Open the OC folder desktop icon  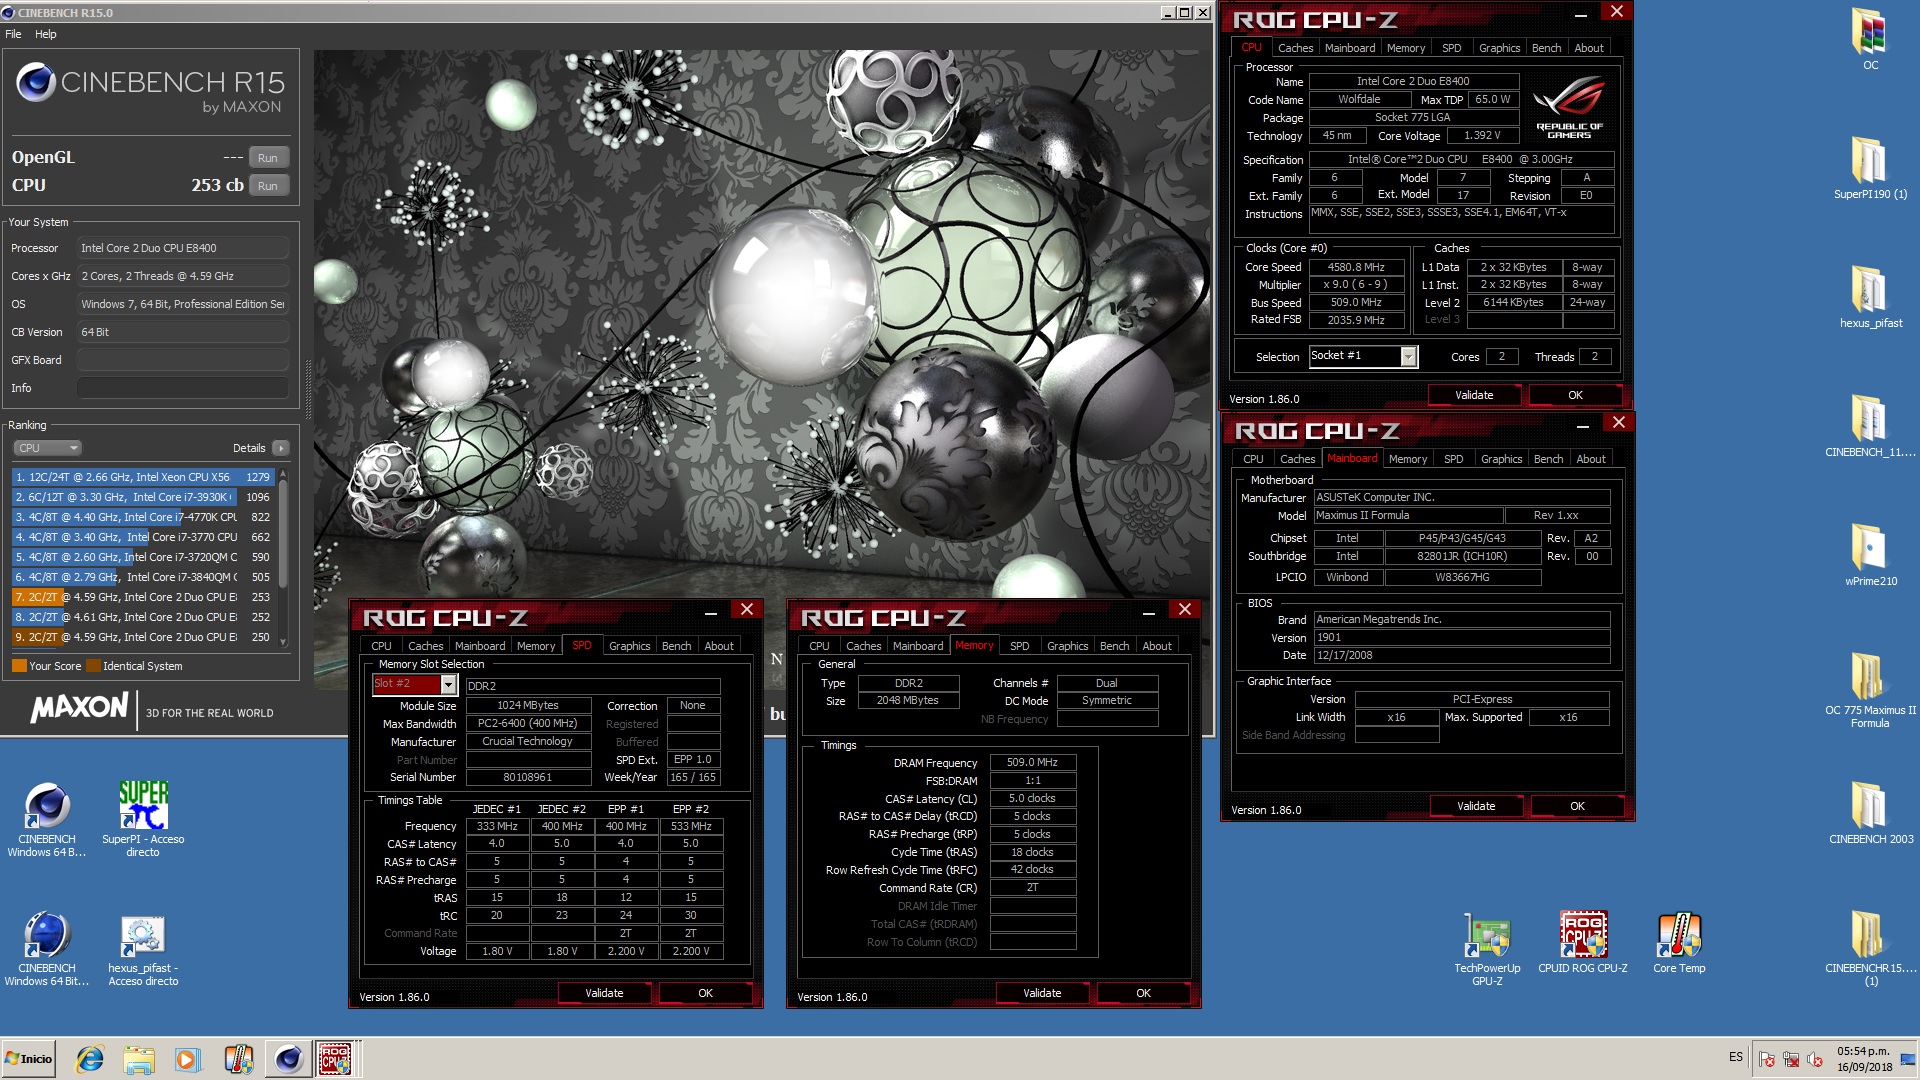(1869, 39)
